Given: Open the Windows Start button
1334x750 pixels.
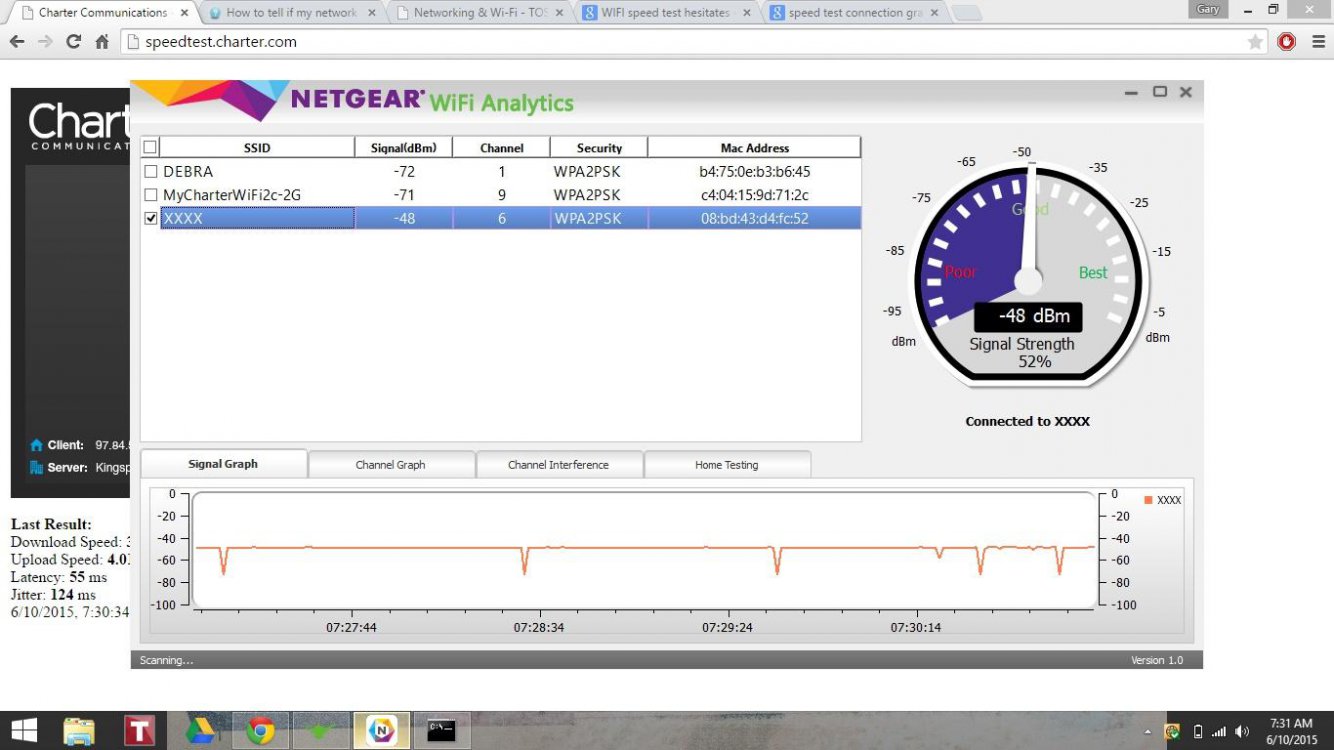Looking at the screenshot, I should [x=24, y=731].
